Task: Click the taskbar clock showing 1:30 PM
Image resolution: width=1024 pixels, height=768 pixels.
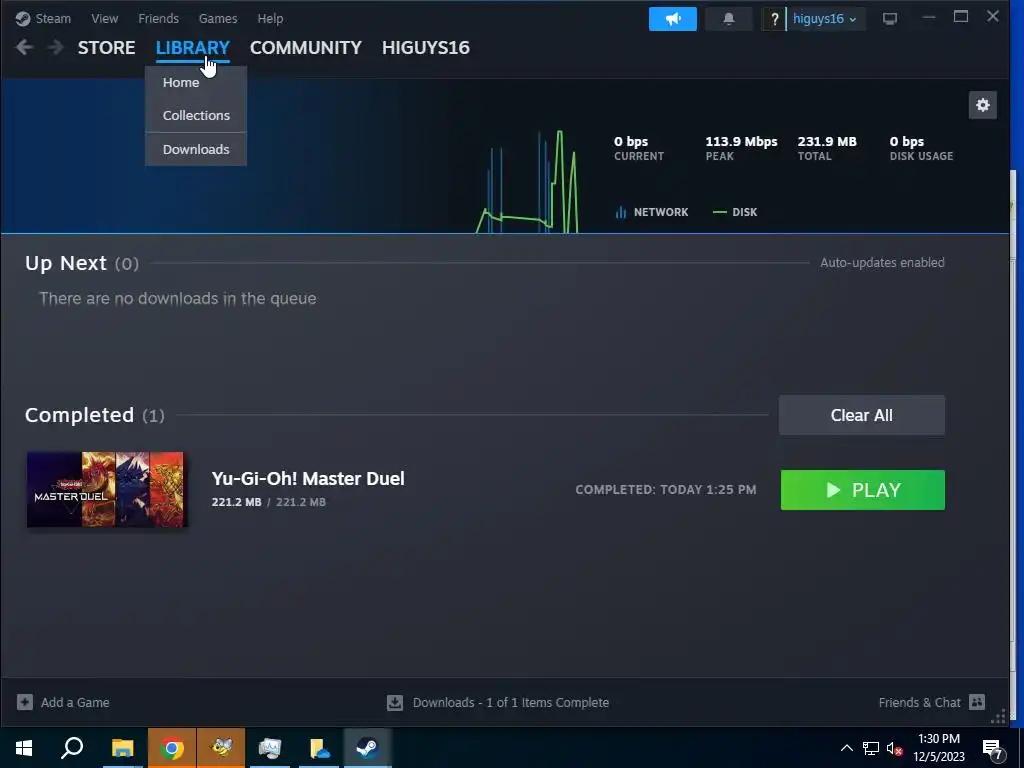Action: 938,748
